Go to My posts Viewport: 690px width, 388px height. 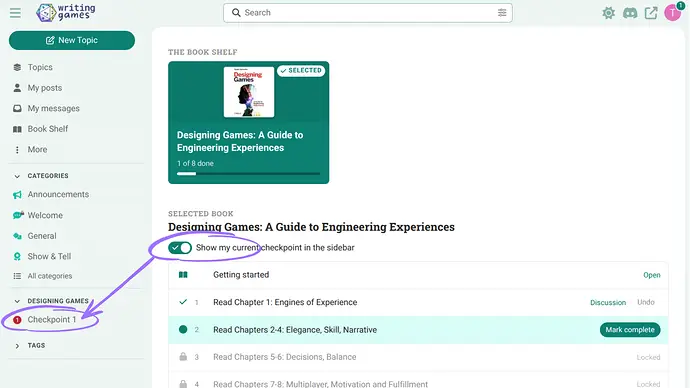coord(45,88)
